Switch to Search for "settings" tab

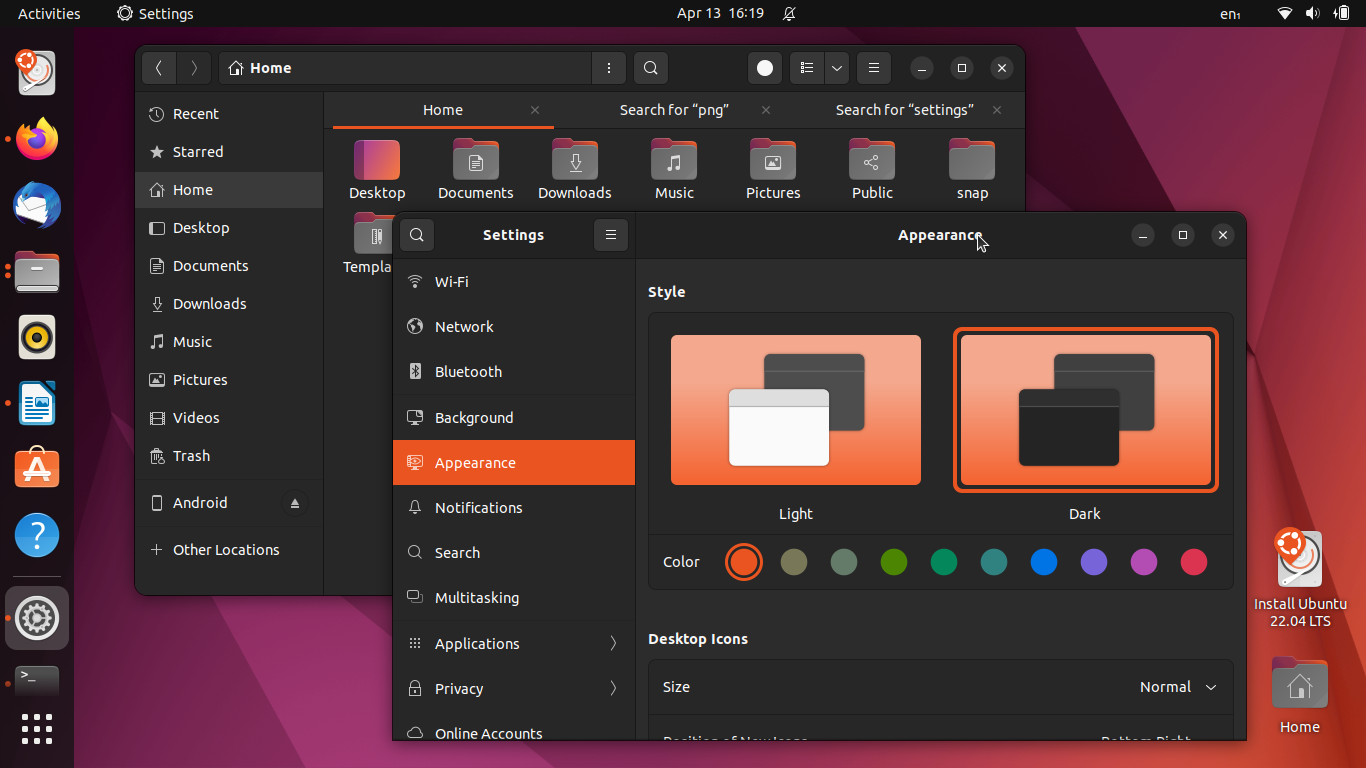(905, 110)
